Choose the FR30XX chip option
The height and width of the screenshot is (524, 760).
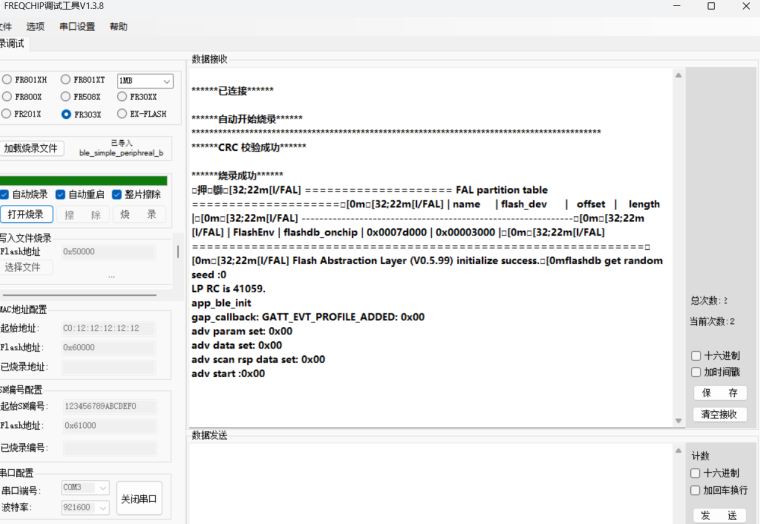click(124, 97)
